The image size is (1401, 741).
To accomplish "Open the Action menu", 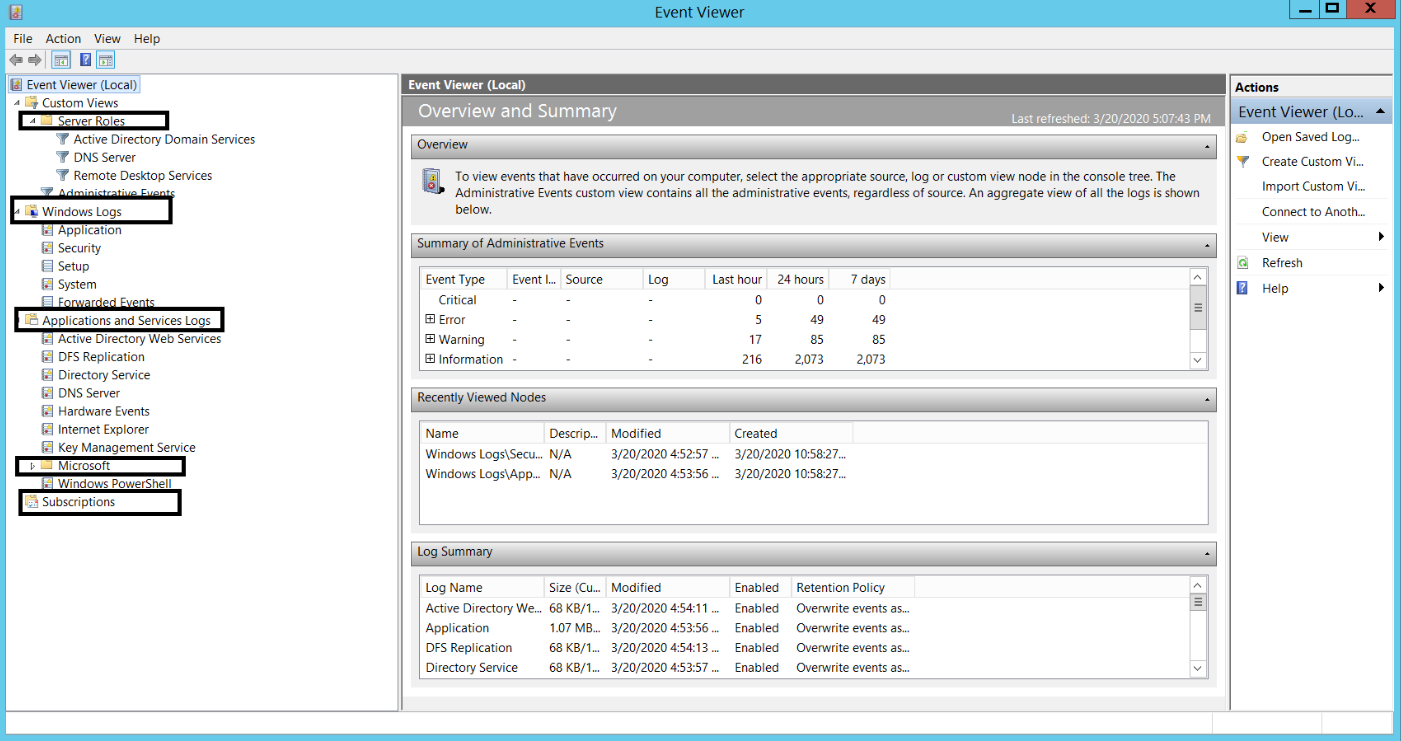I will [63, 39].
